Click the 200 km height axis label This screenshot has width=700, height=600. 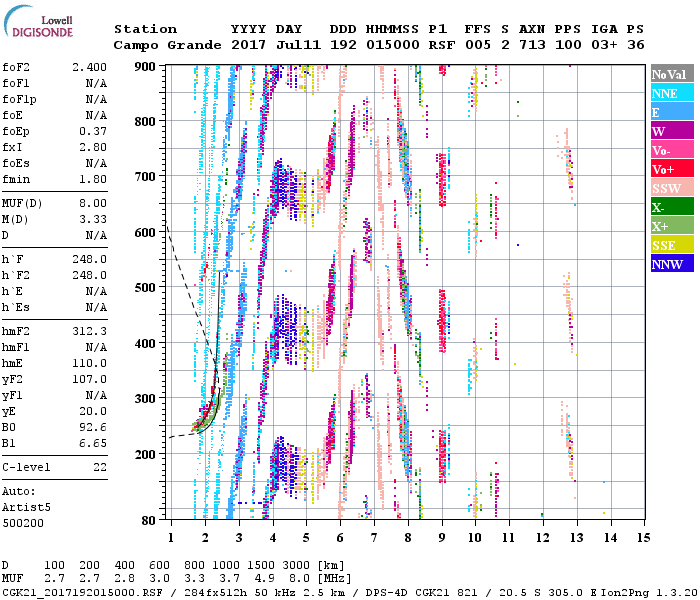(x=145, y=454)
